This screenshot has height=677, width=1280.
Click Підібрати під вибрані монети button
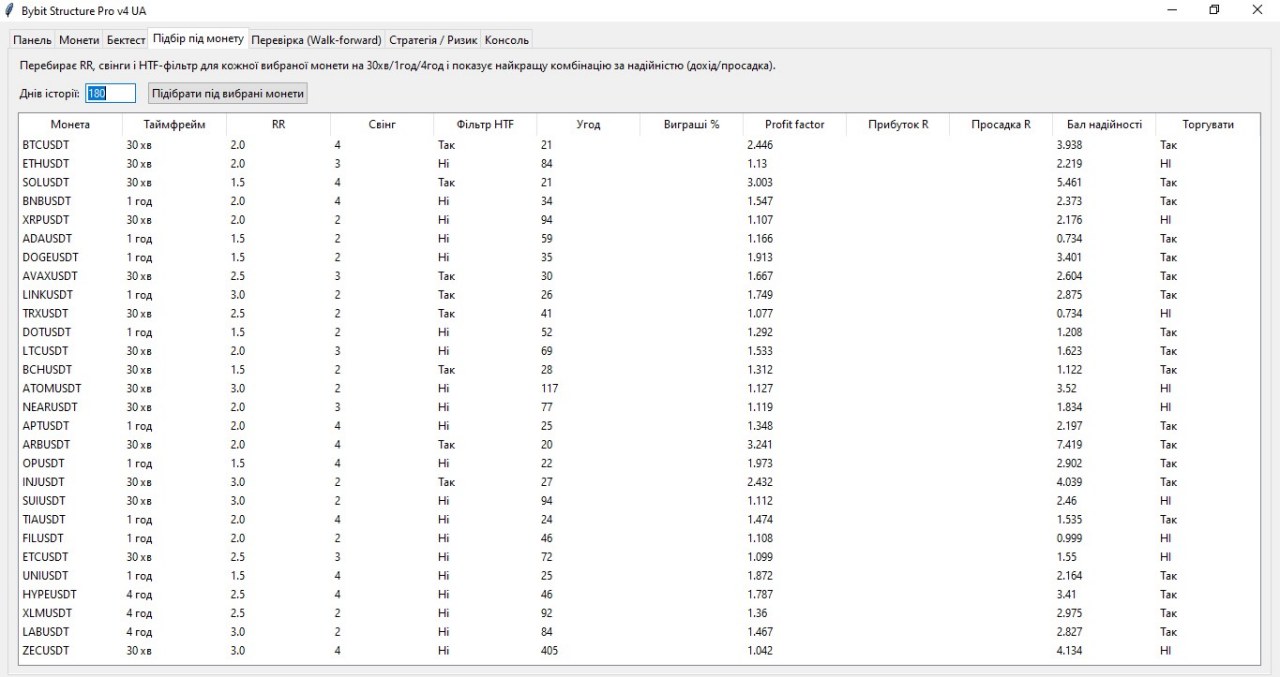[x=227, y=93]
